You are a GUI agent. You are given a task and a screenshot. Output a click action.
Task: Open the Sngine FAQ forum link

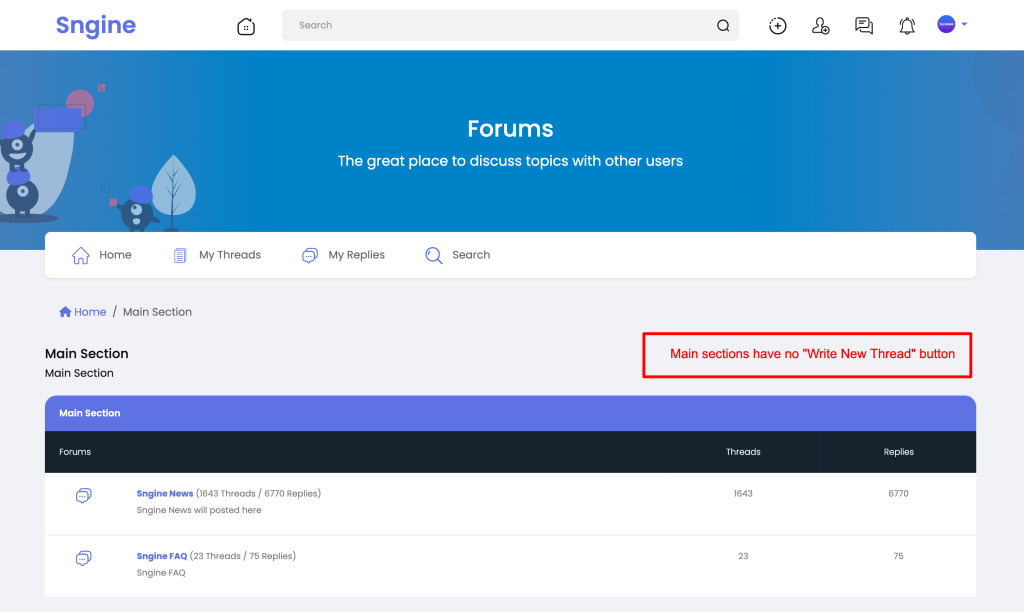click(x=161, y=556)
